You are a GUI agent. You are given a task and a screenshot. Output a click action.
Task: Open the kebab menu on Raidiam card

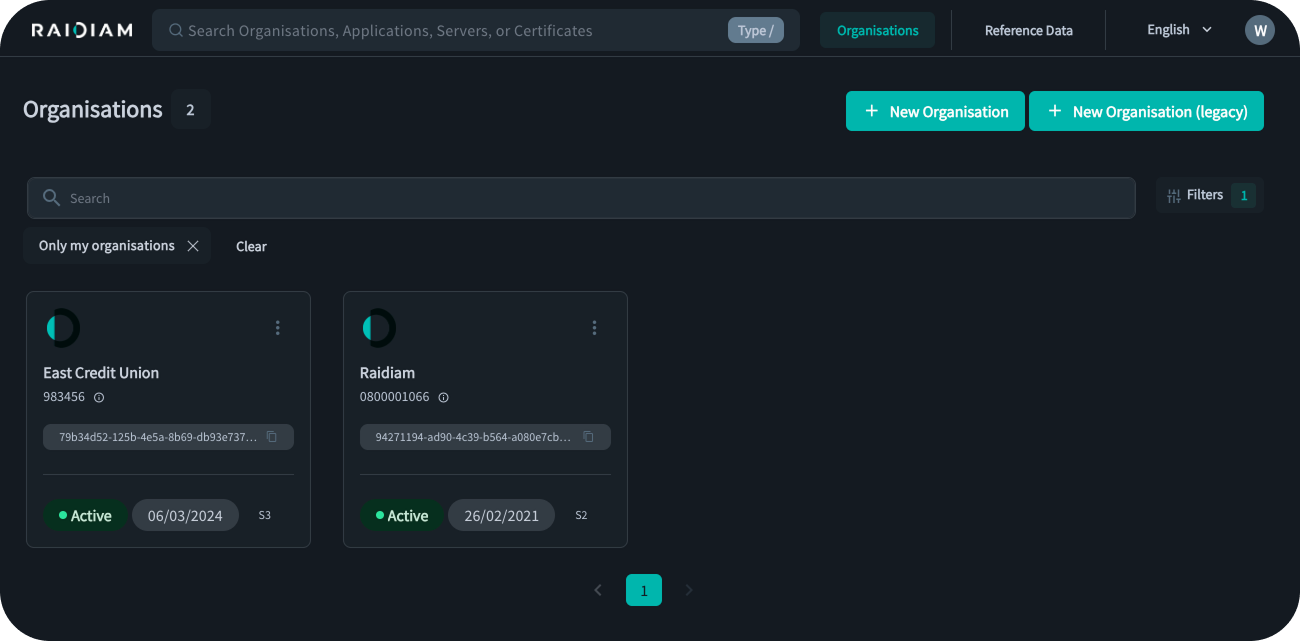[x=594, y=327]
